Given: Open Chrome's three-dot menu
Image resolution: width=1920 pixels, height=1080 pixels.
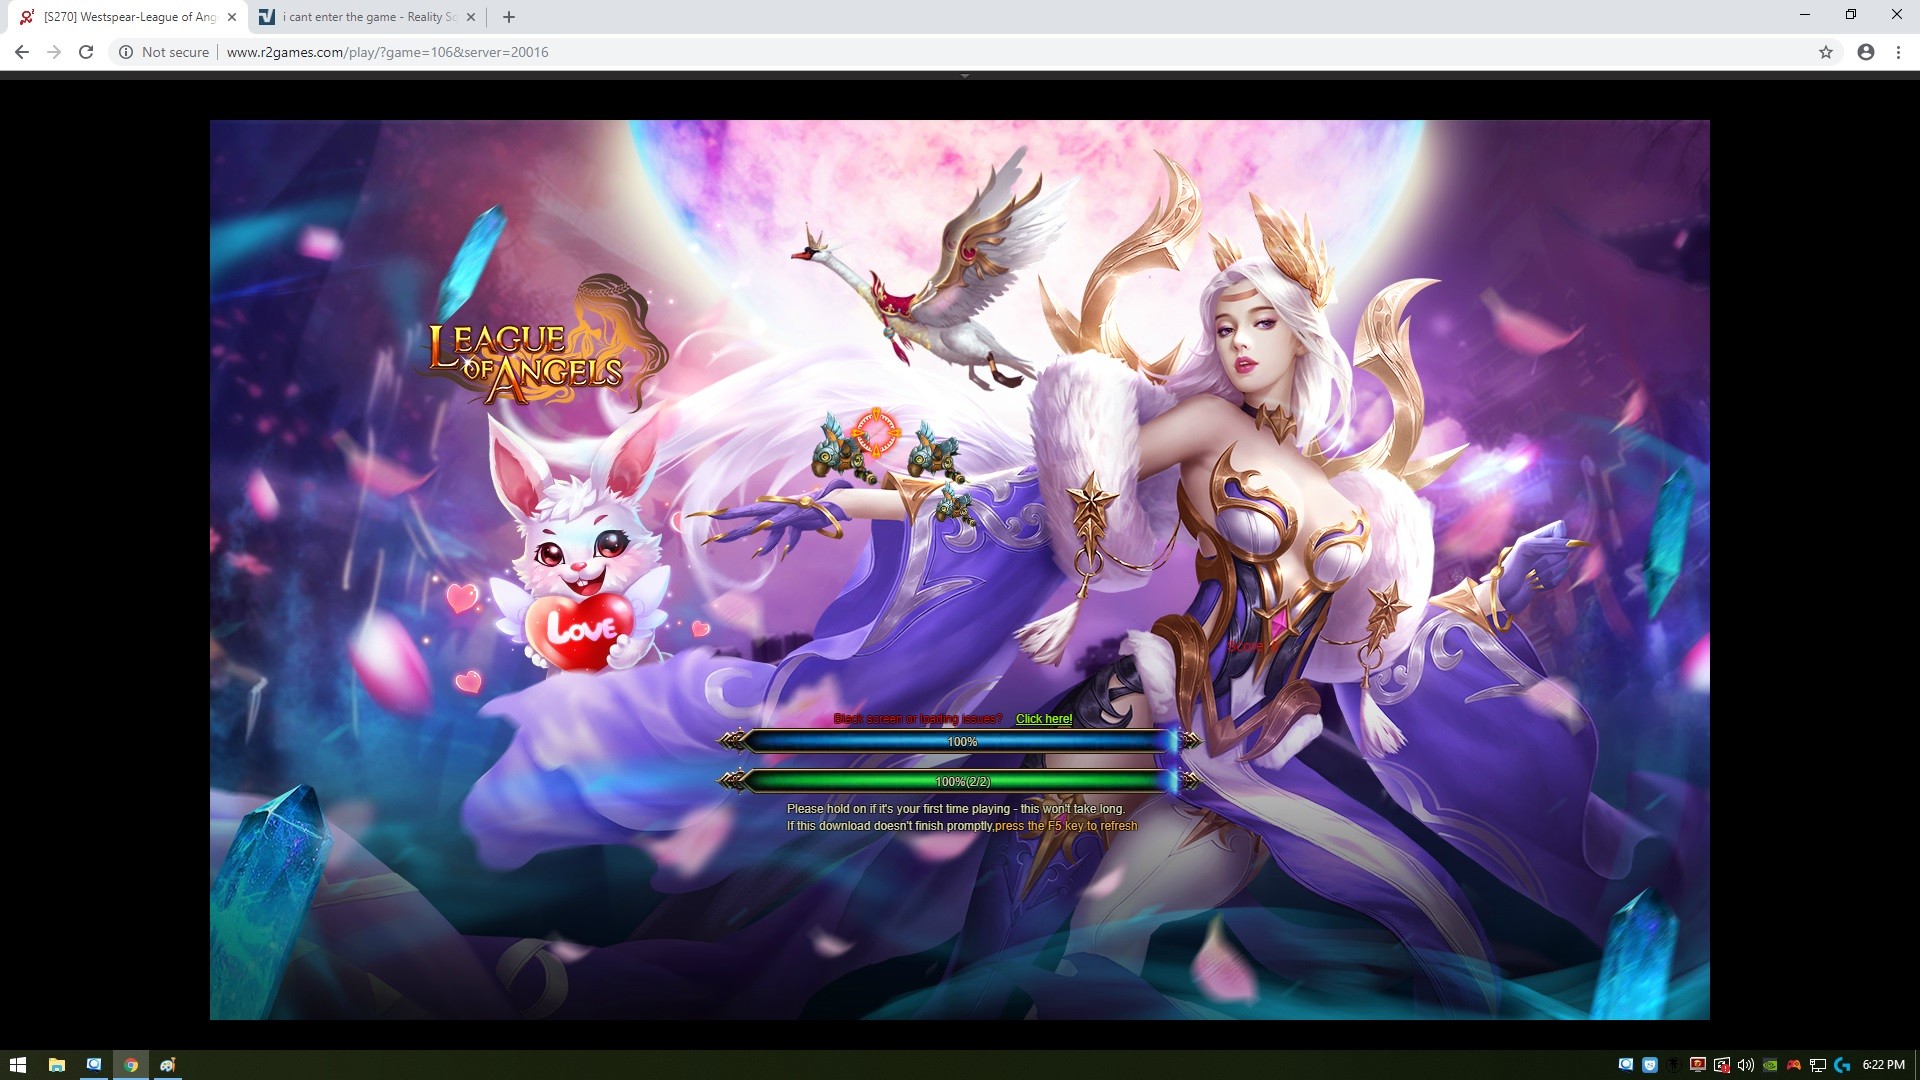Looking at the screenshot, I should point(1898,52).
